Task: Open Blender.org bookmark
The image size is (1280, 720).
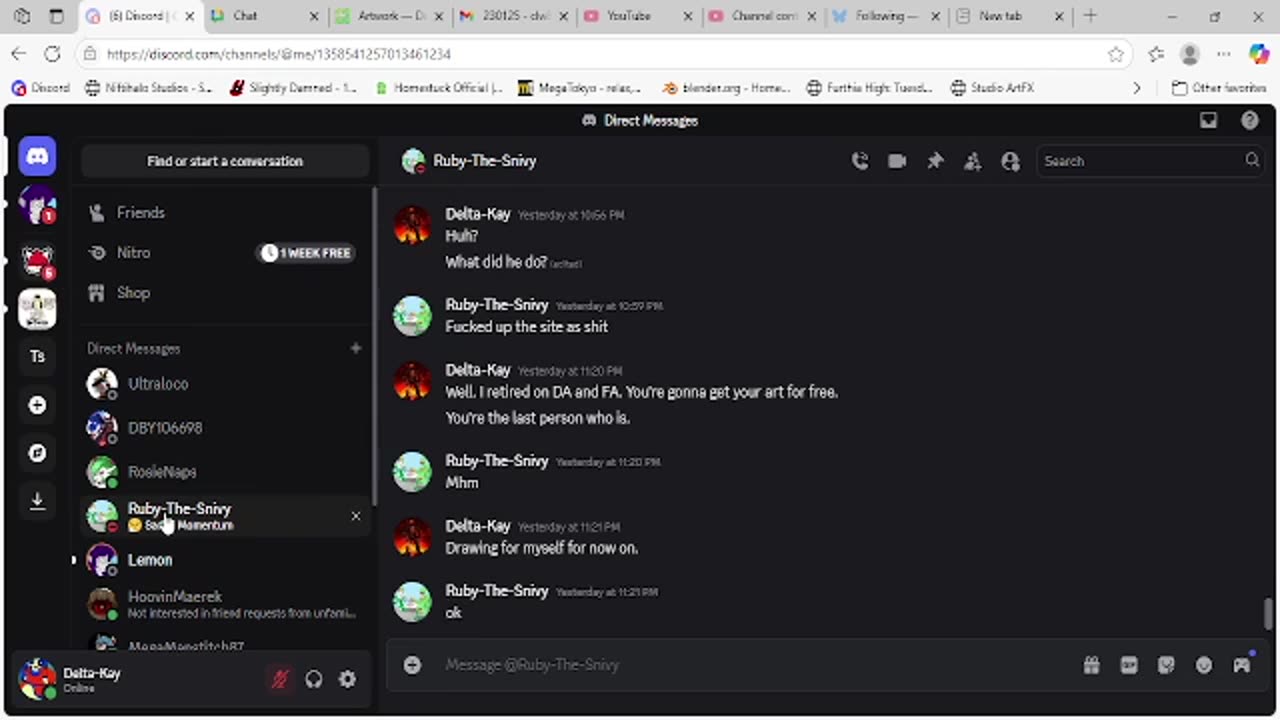Action: point(726,88)
